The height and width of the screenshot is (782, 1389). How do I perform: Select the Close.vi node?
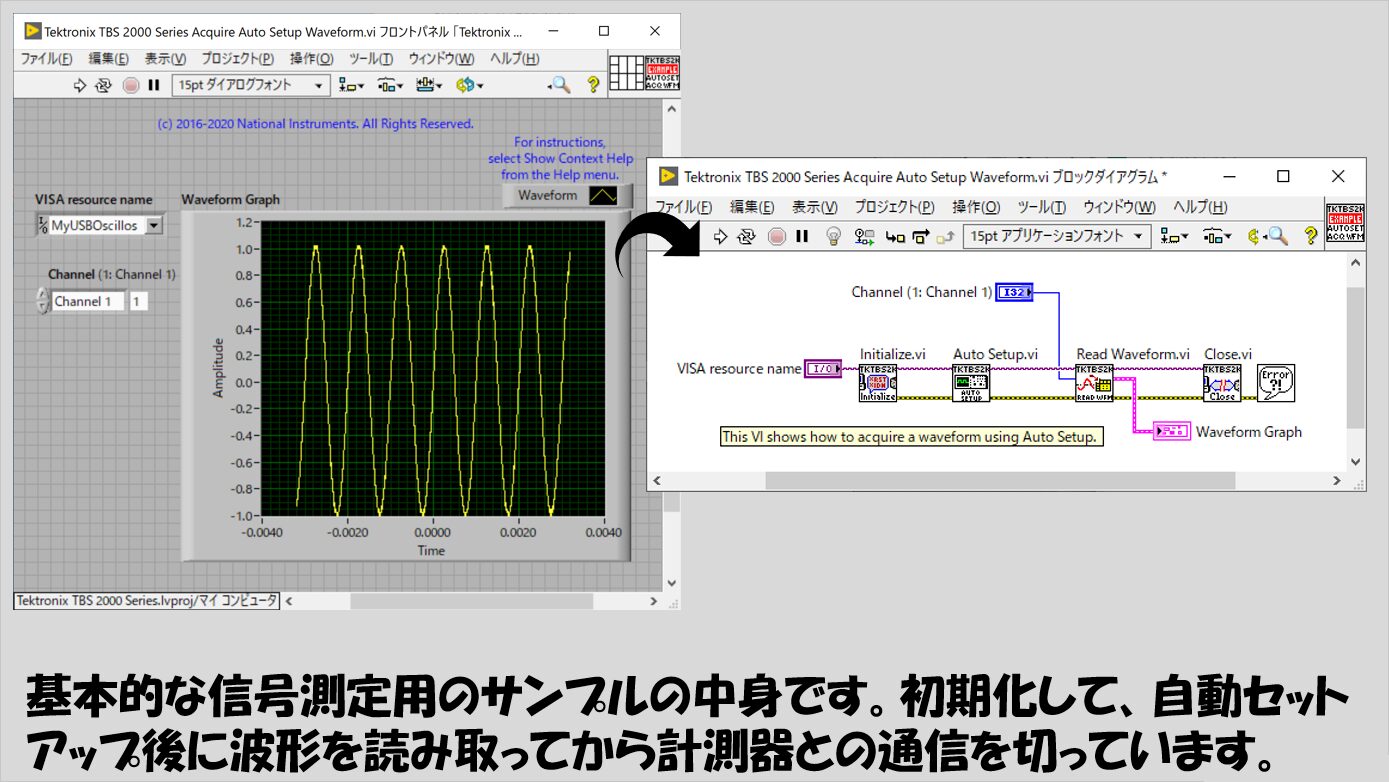[x=1222, y=383]
